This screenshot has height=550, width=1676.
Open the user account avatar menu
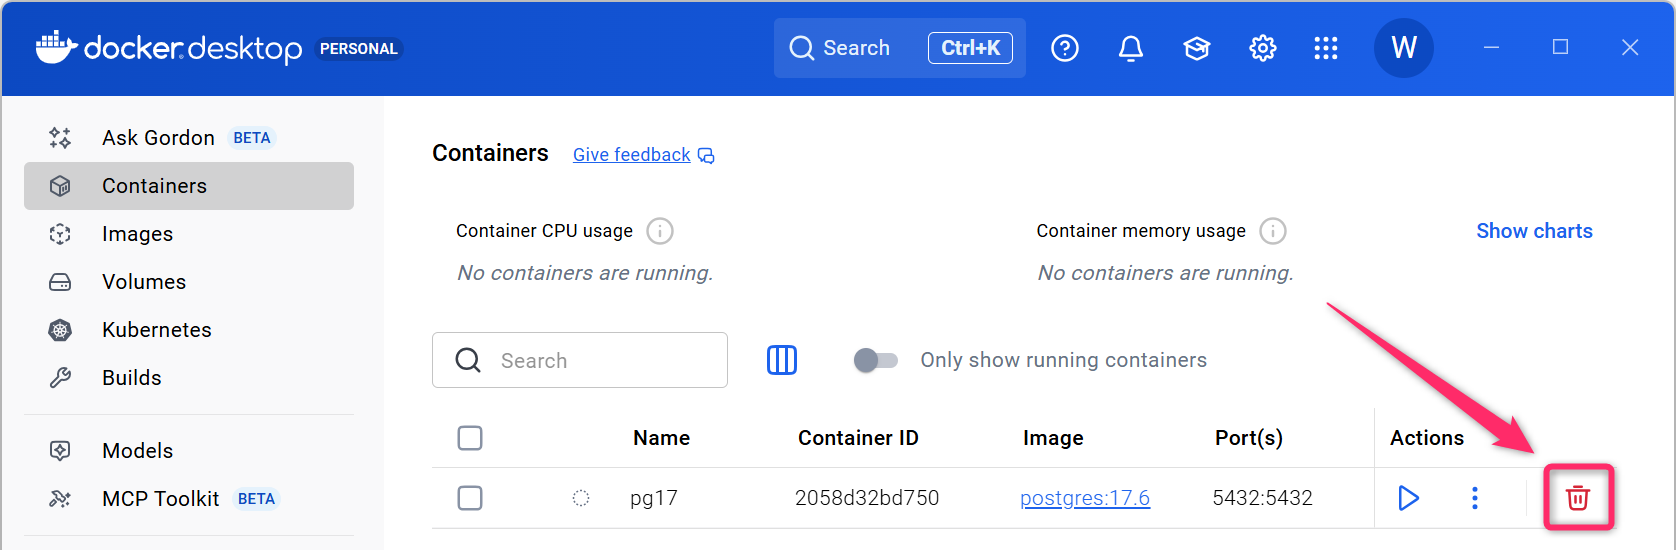tap(1403, 48)
